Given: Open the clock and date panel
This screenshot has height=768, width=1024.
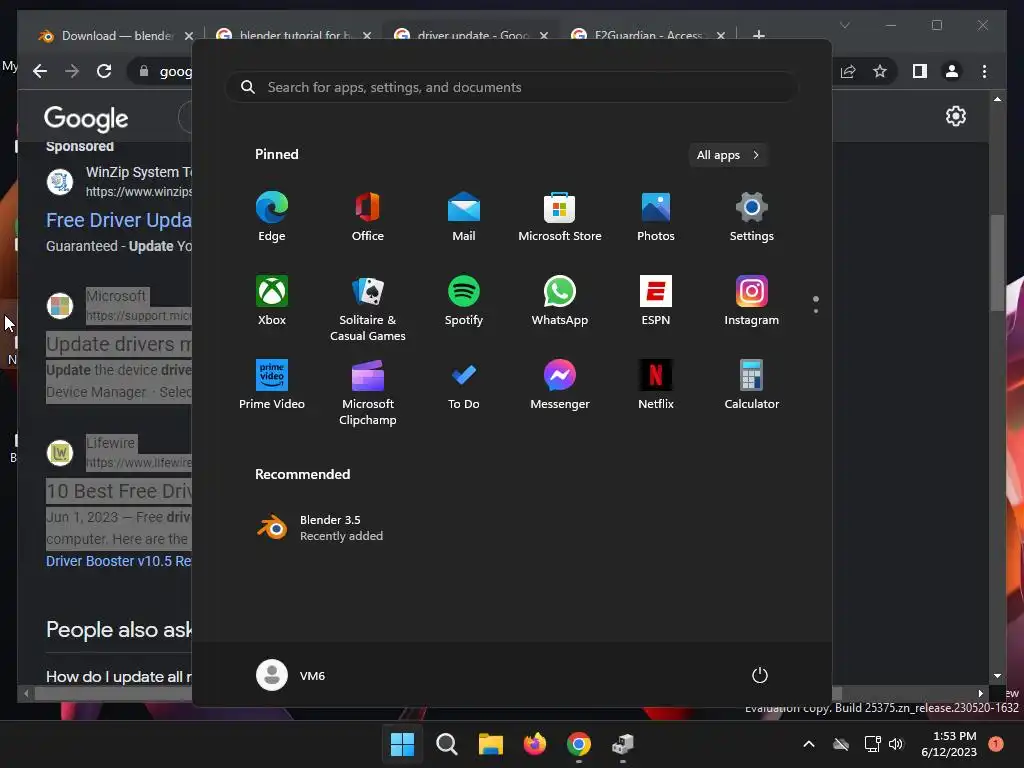Looking at the screenshot, I should click(949, 744).
